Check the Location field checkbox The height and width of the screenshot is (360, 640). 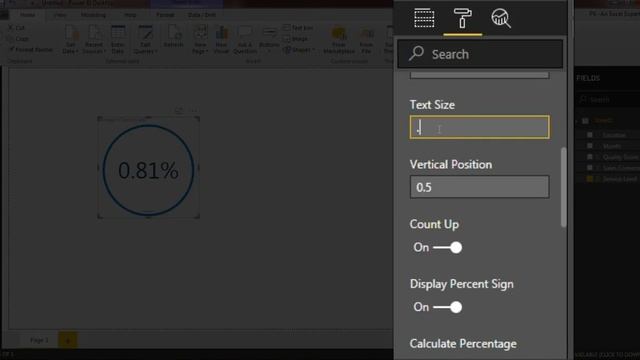click(x=590, y=135)
